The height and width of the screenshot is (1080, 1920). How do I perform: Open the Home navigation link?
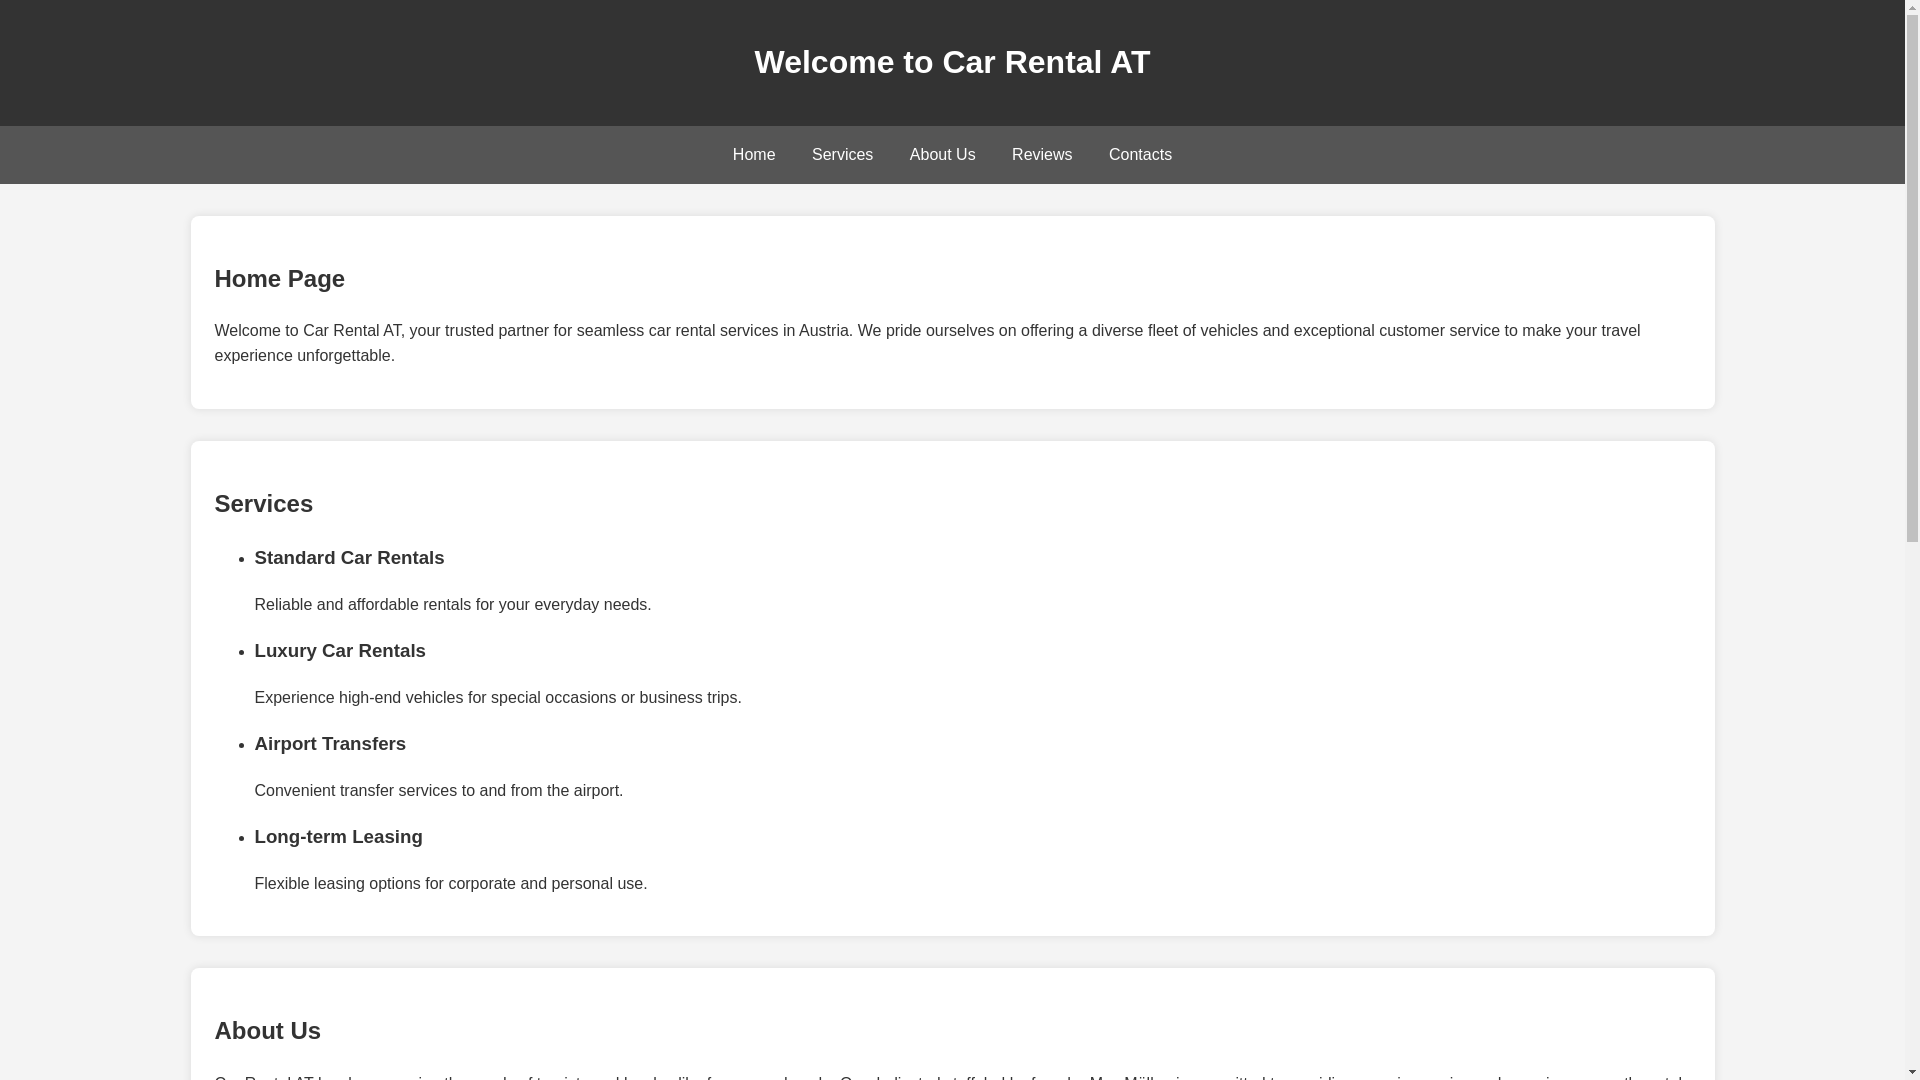(753, 155)
